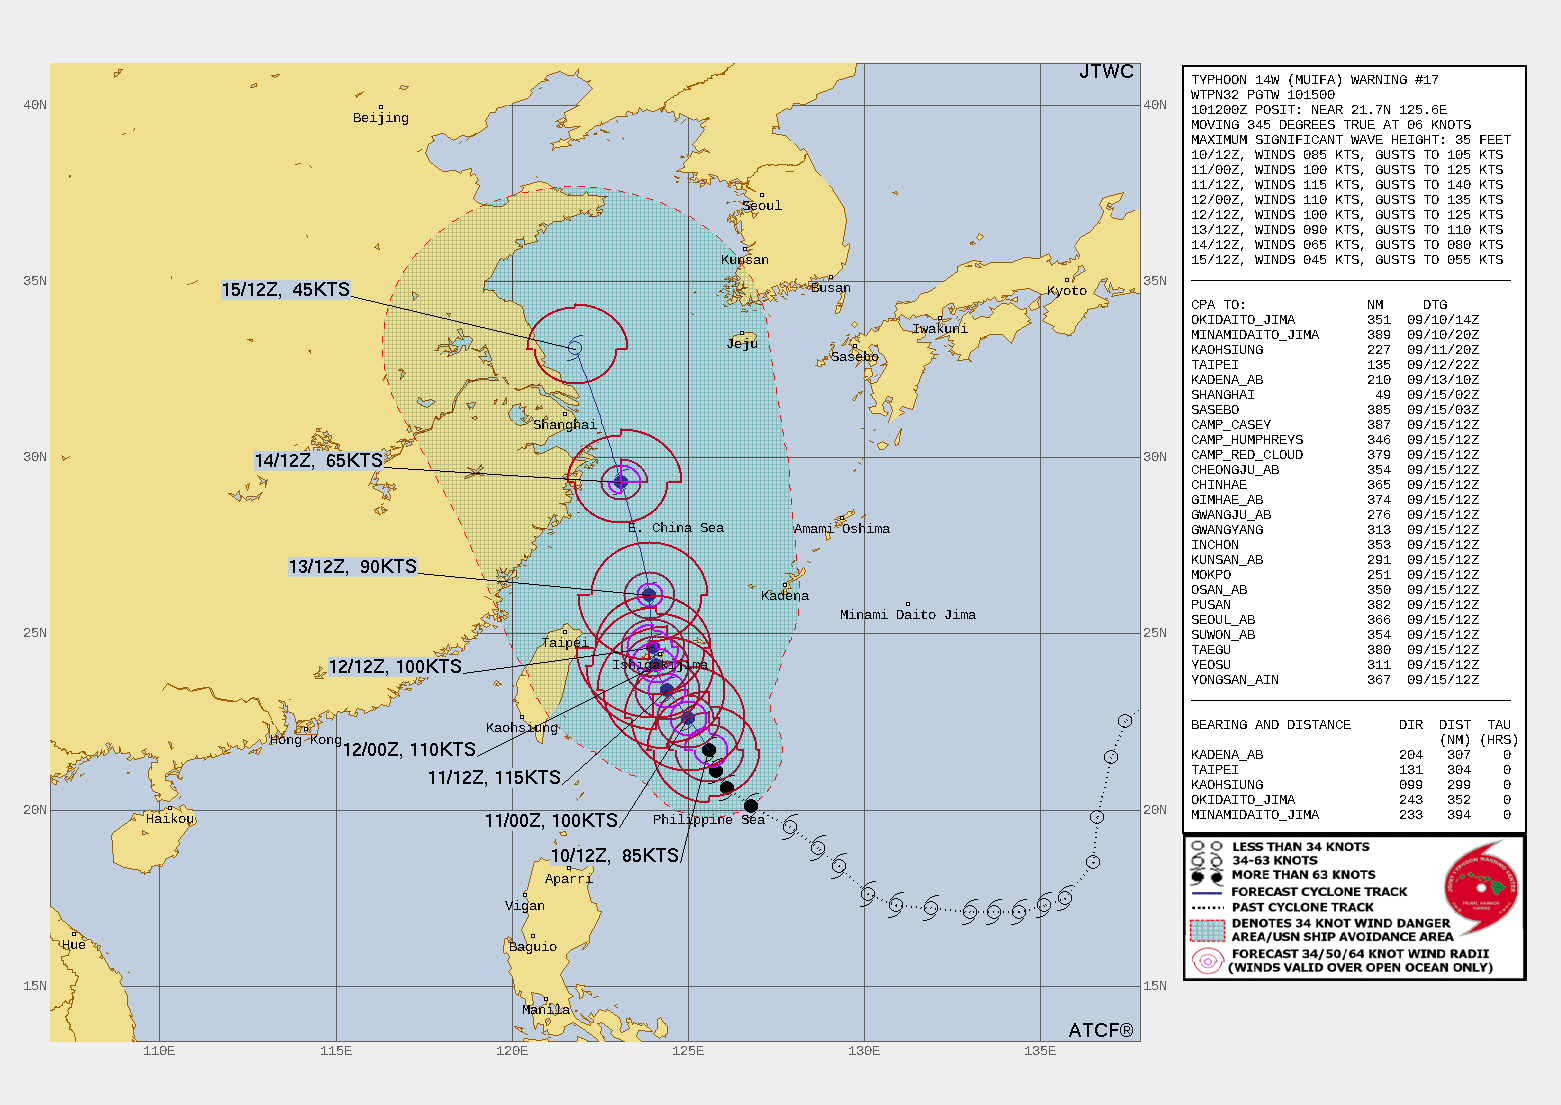1561x1105 pixels.
Task: Click the YONGSAN_AIN row in CPA table
Action: (x=1335, y=680)
